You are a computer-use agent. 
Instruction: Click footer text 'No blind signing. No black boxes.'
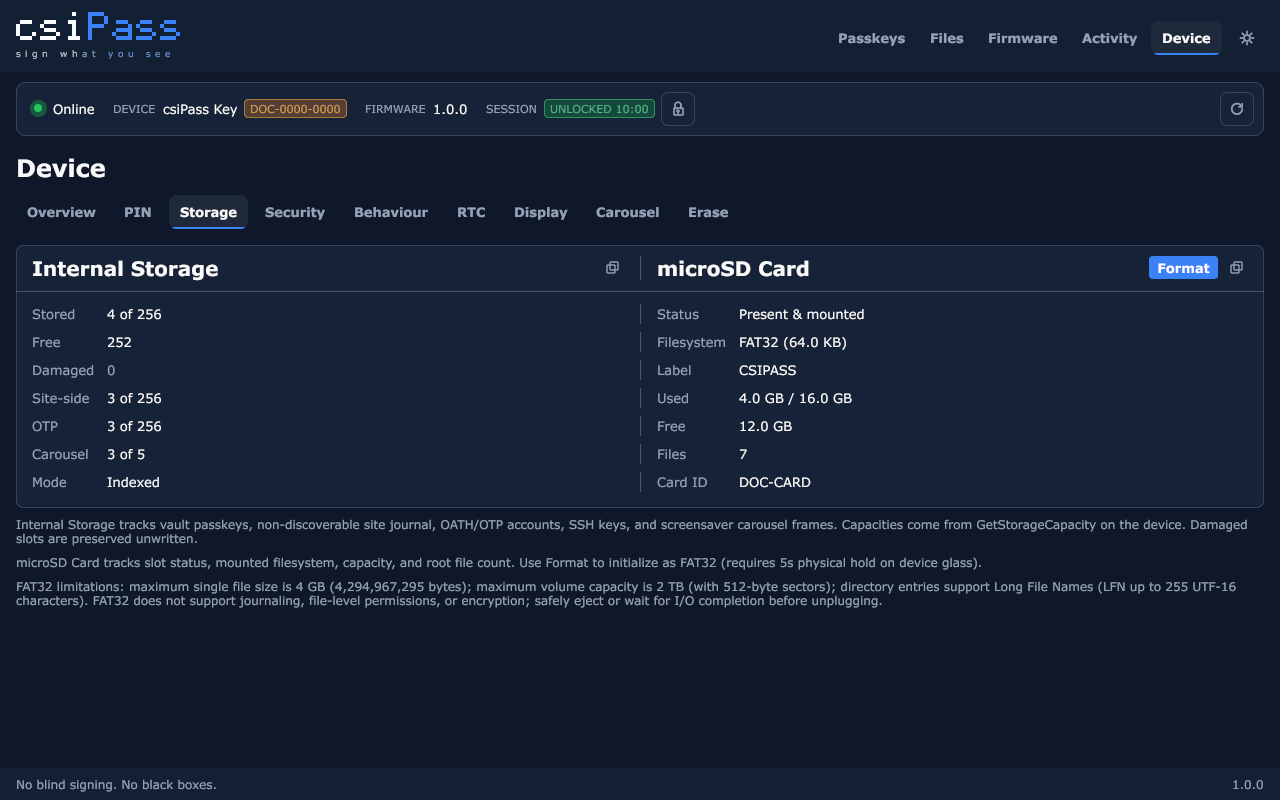pos(116,785)
